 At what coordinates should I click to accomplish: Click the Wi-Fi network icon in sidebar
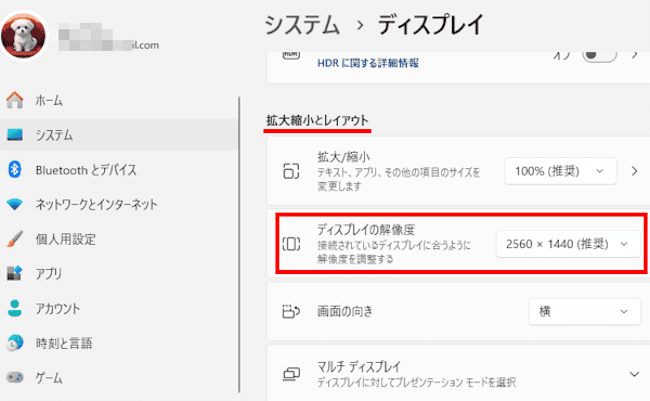coord(15,204)
